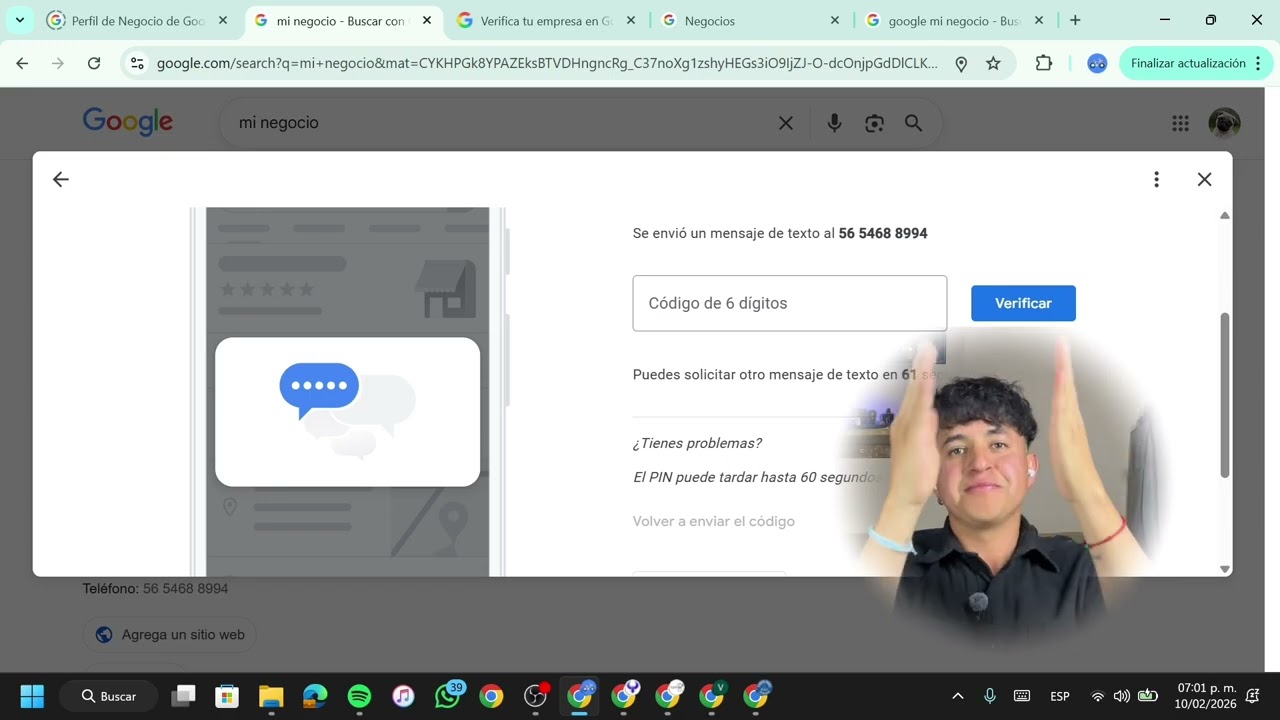Open Microsoft Store from taskbar
The height and width of the screenshot is (720, 1280).
tap(227, 696)
